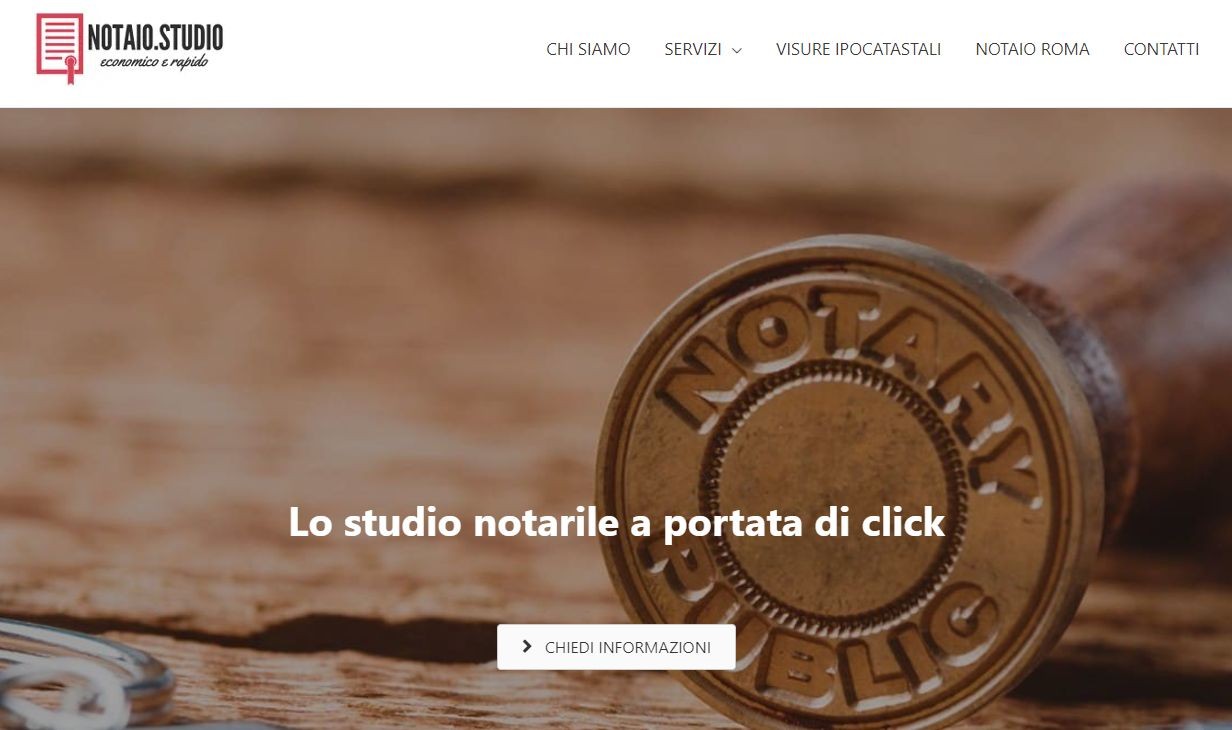This screenshot has height=730, width=1232.
Task: Open the Chi Siamo page
Action: click(588, 49)
